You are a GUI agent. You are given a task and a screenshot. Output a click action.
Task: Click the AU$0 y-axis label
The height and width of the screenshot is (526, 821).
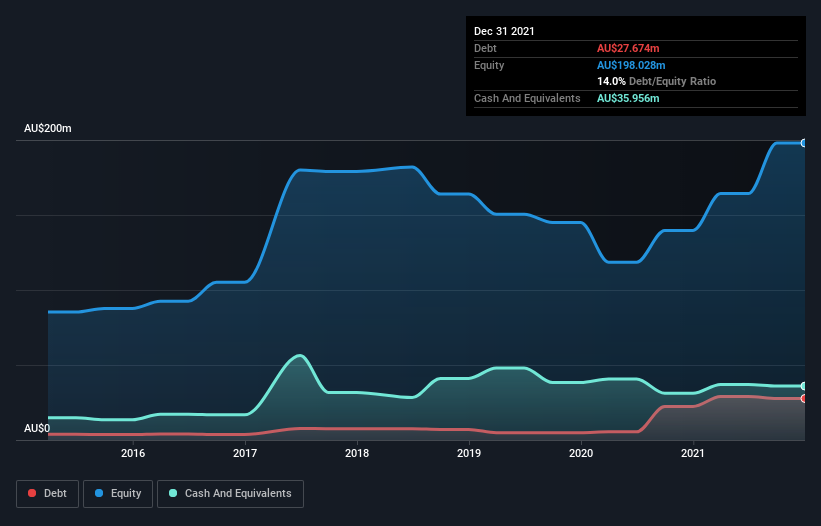[37, 428]
